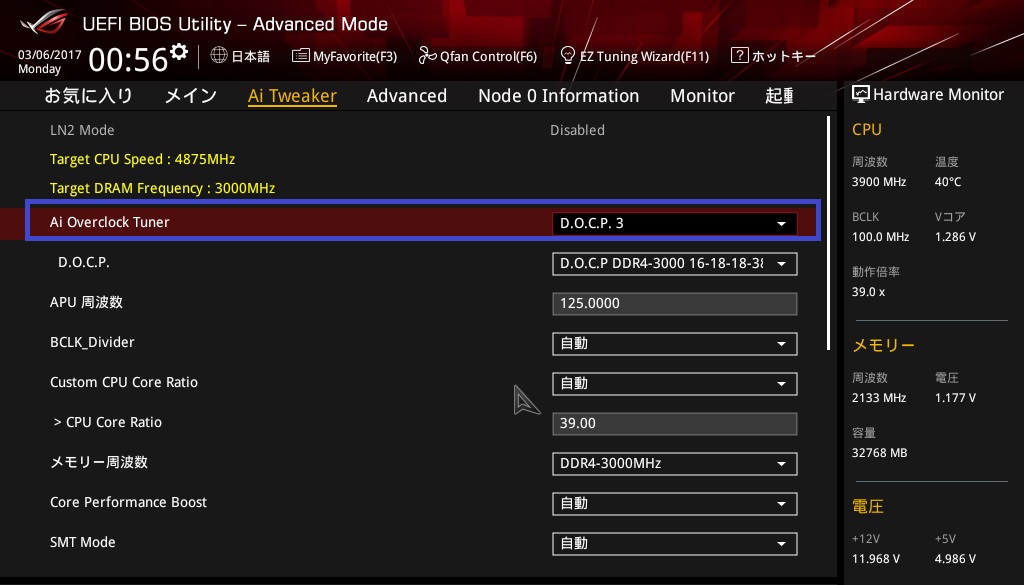Image resolution: width=1024 pixels, height=585 pixels.
Task: Click memory voltage 1.177 V value
Action: [x=955, y=398]
